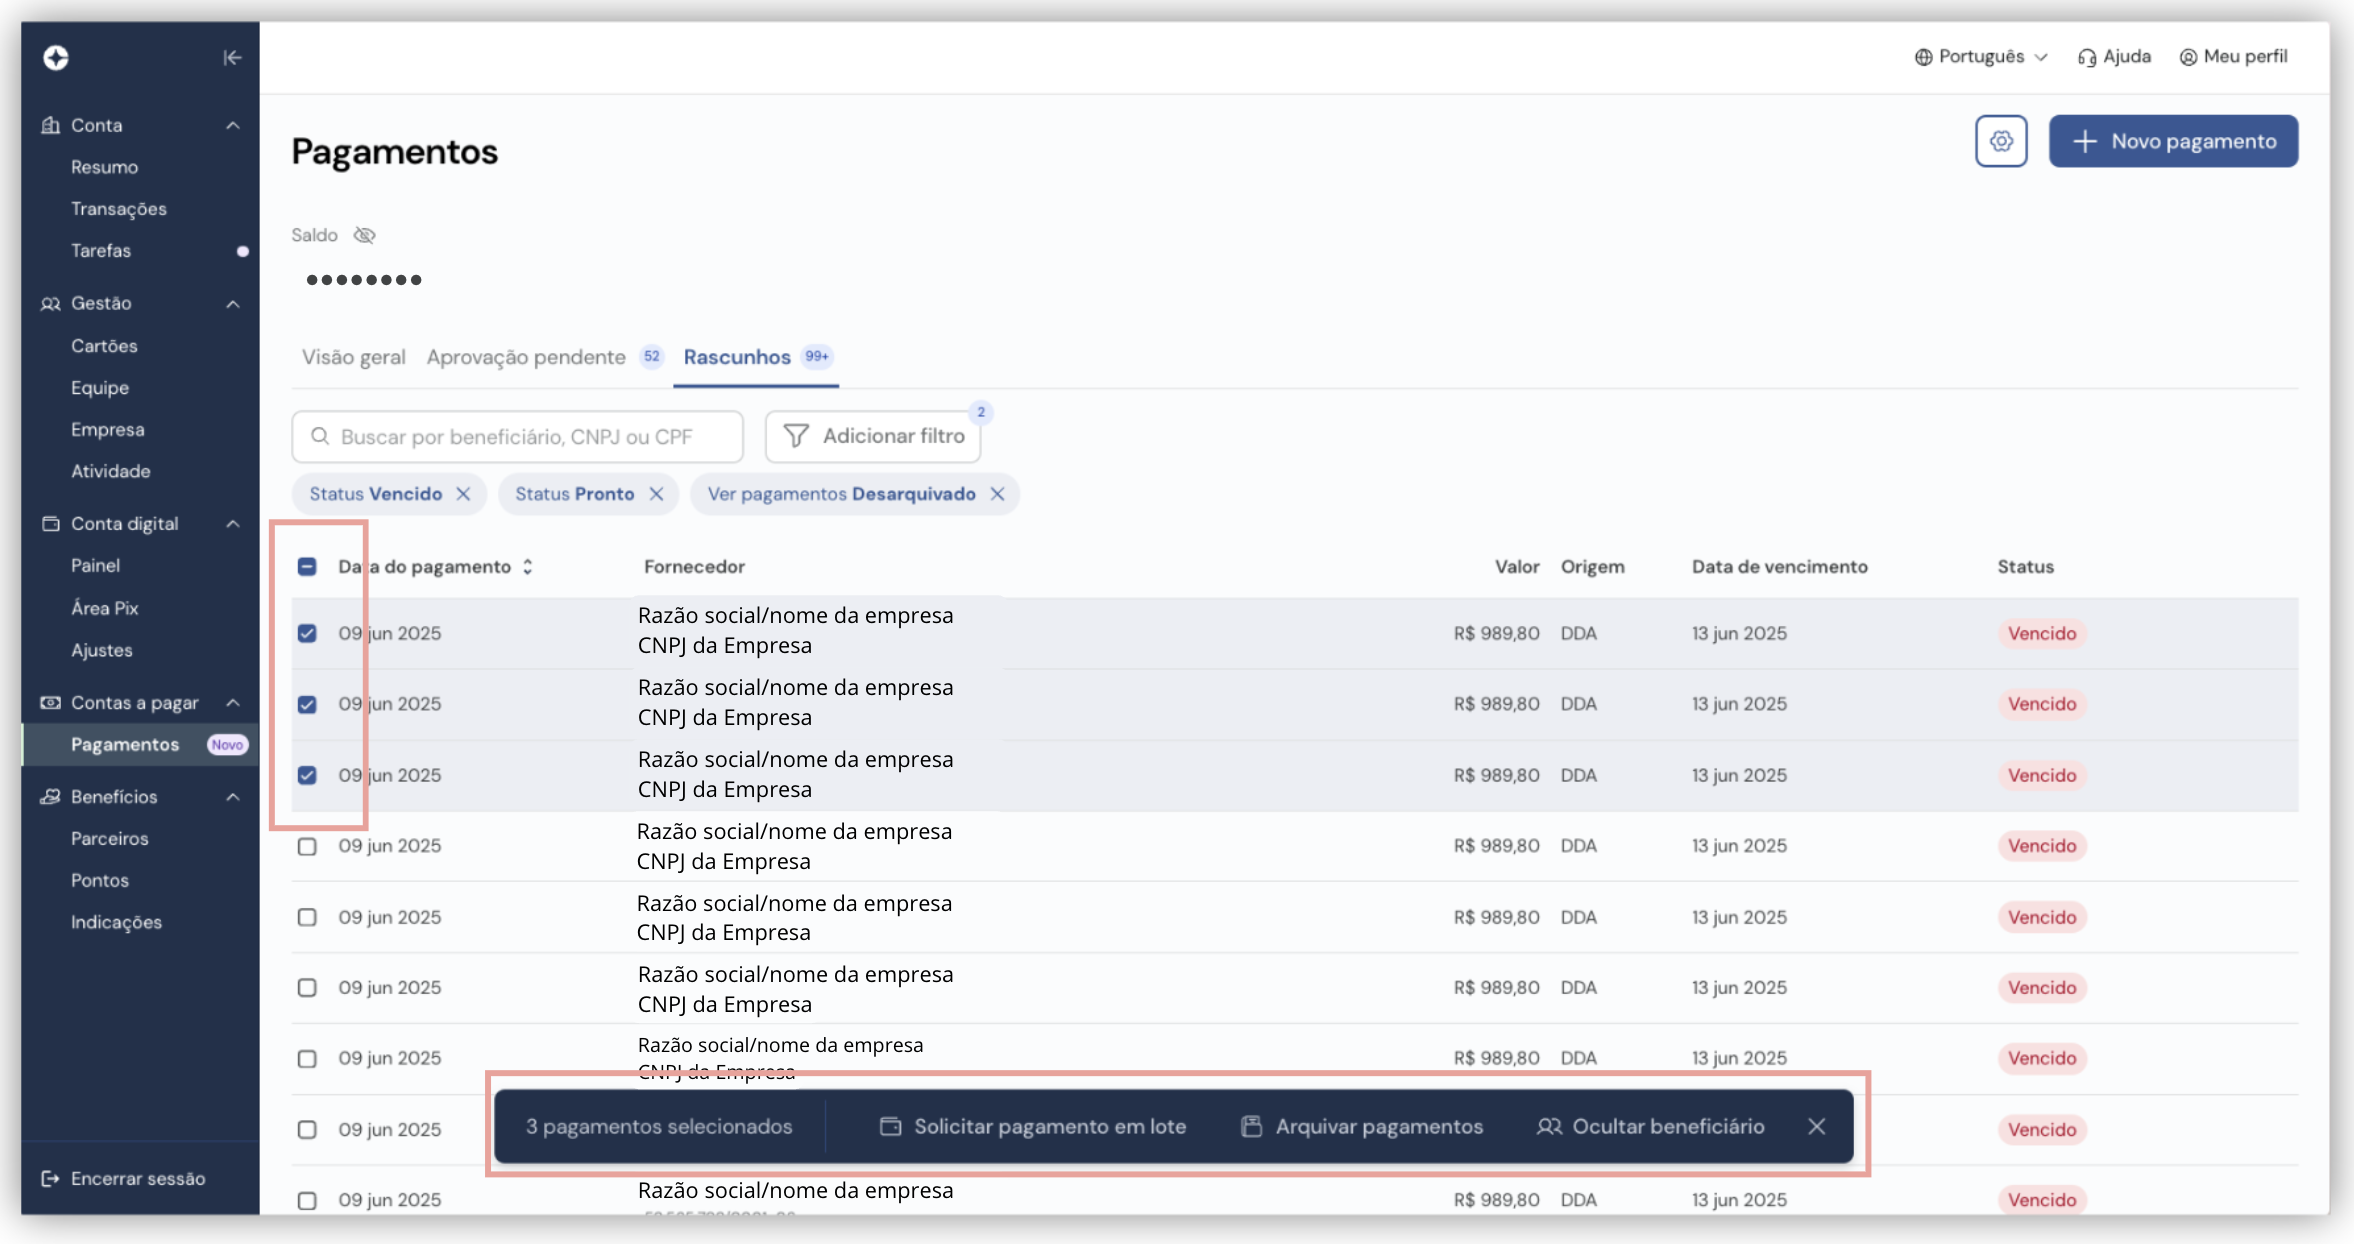
Task: Open Meu perfil link
Action: 2233,57
